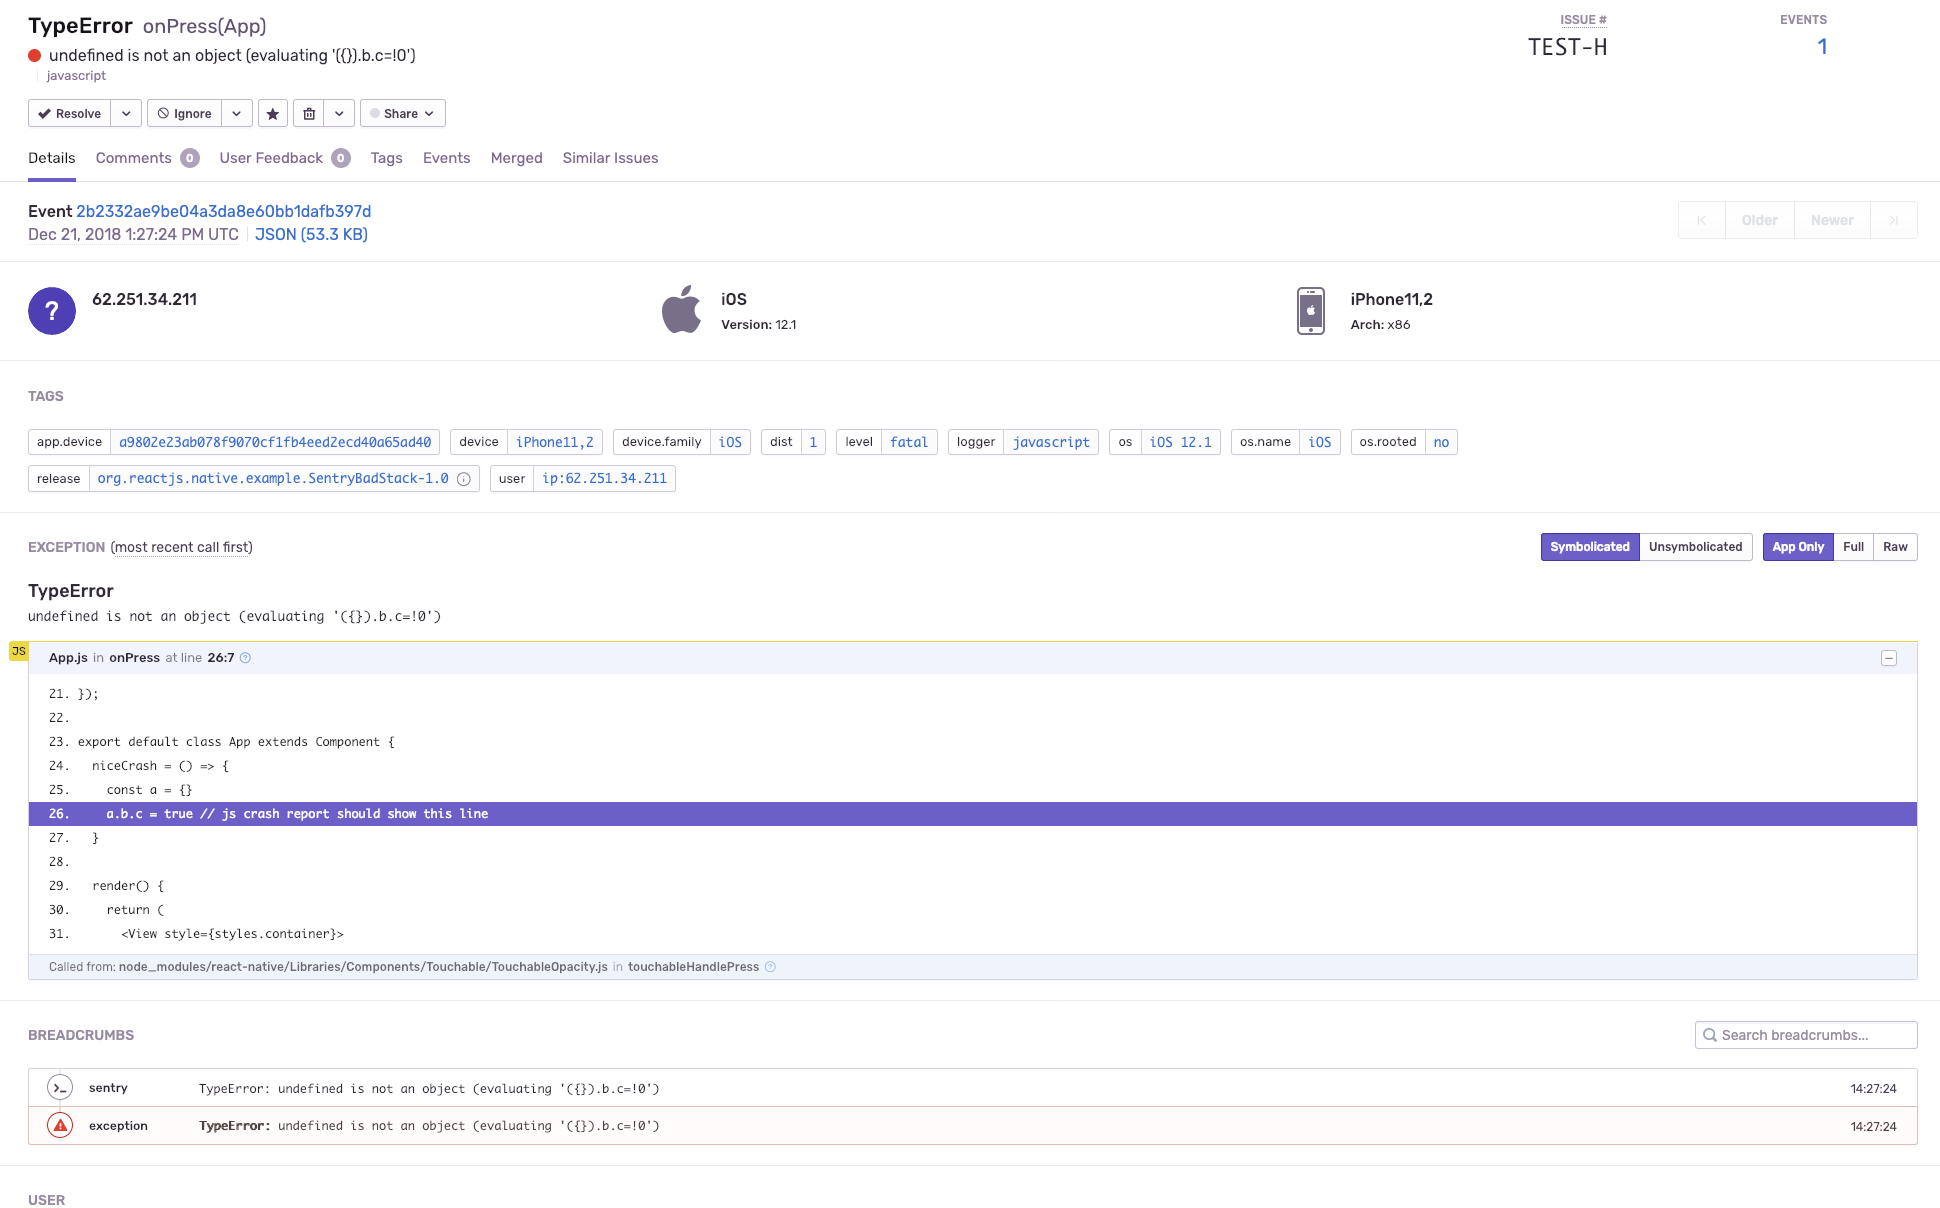1940x1208 pixels.
Task: Click the release info icon
Action: tap(464, 479)
